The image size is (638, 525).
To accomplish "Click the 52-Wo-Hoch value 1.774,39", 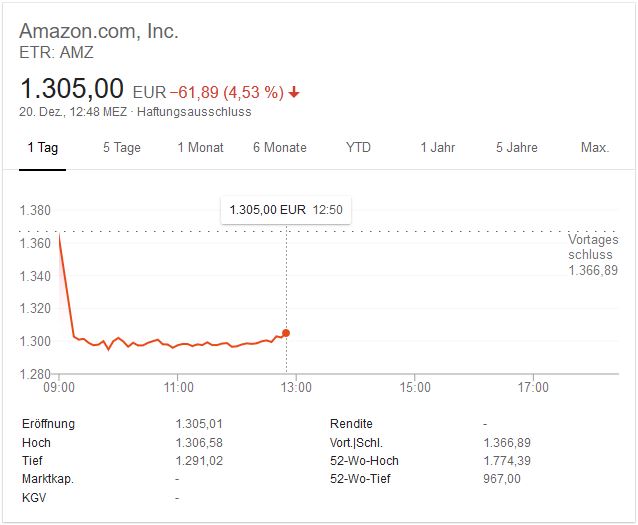I will click(509, 460).
